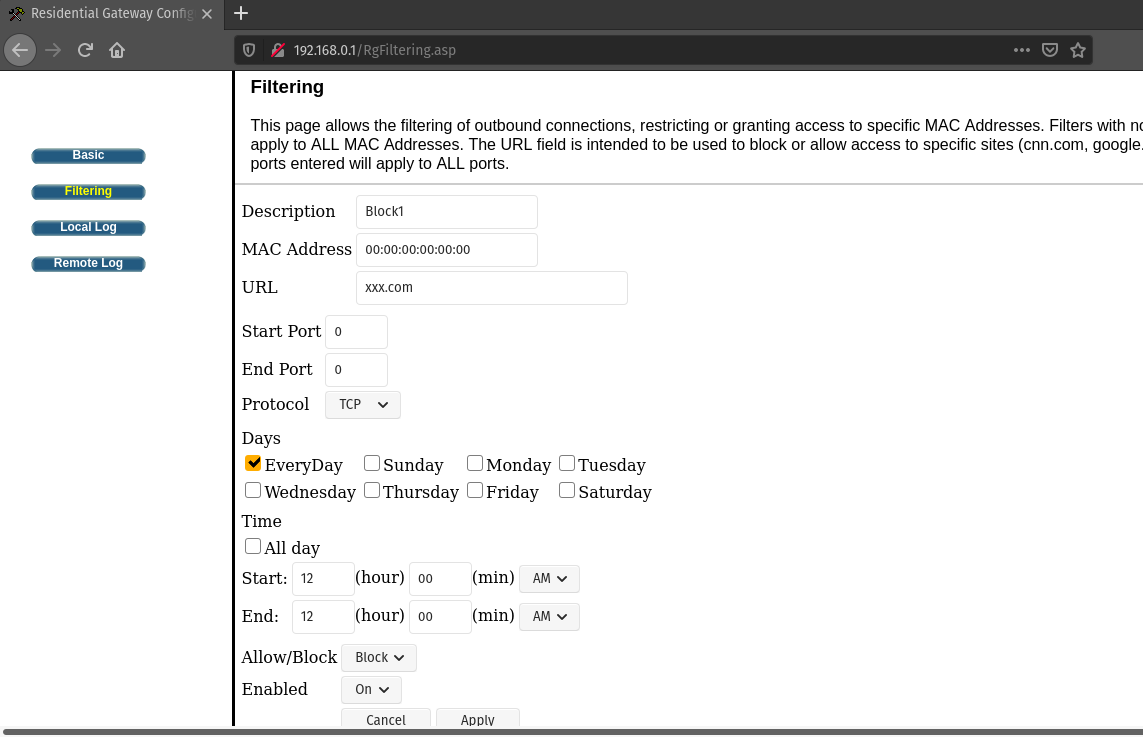Open the Enabled On dropdown
Viewport: 1143px width, 737px height.
[372, 690]
